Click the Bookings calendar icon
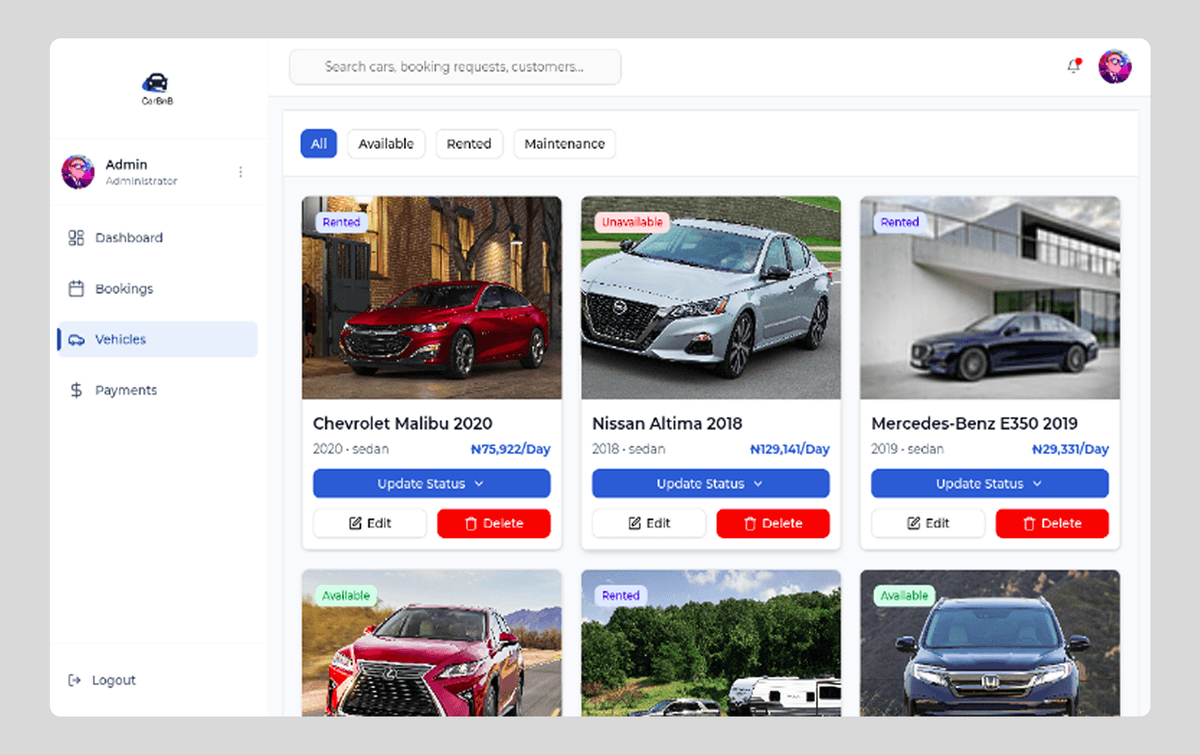The width and height of the screenshot is (1200, 755). tap(76, 289)
